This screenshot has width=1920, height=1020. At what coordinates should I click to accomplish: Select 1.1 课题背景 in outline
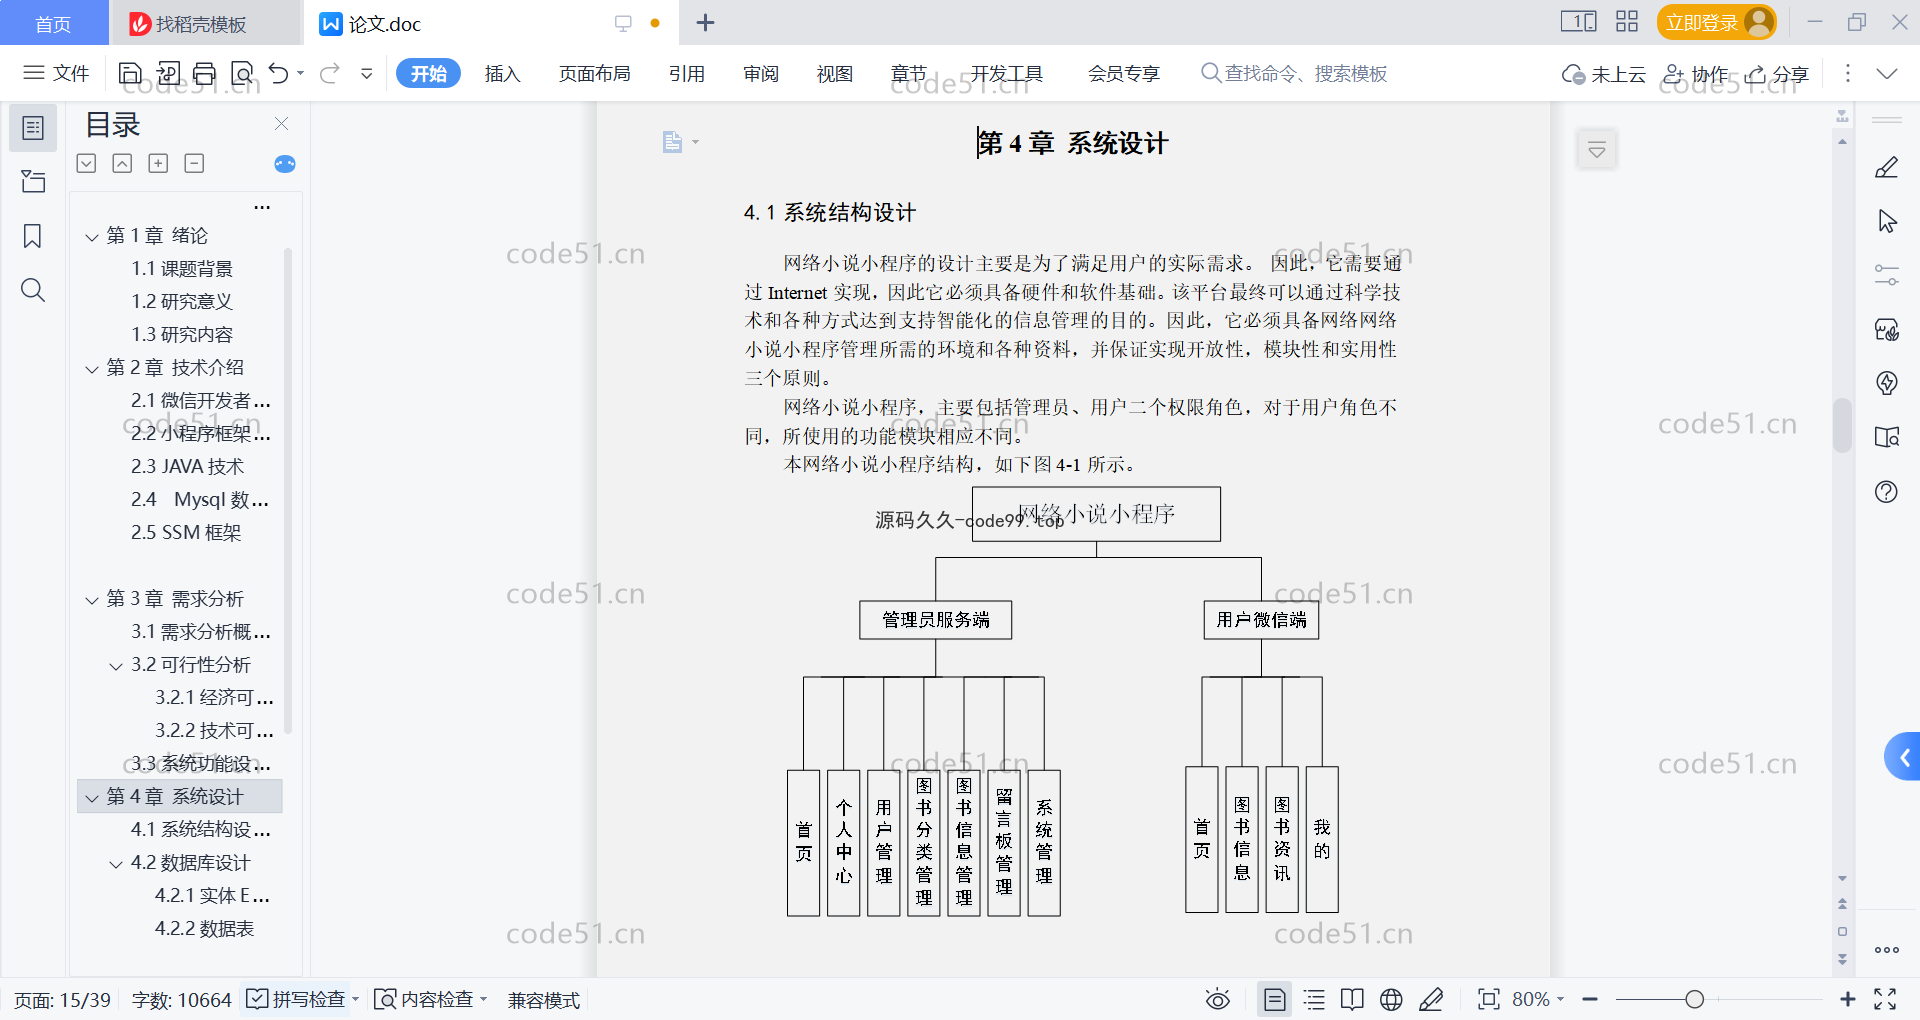(x=182, y=269)
